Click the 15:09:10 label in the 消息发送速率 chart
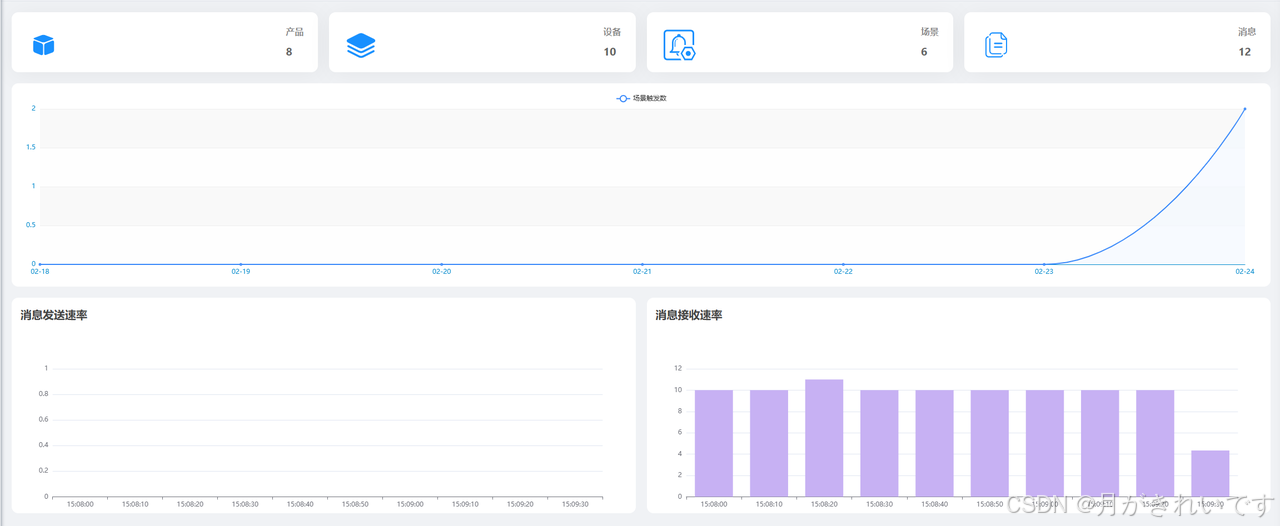 coord(465,504)
